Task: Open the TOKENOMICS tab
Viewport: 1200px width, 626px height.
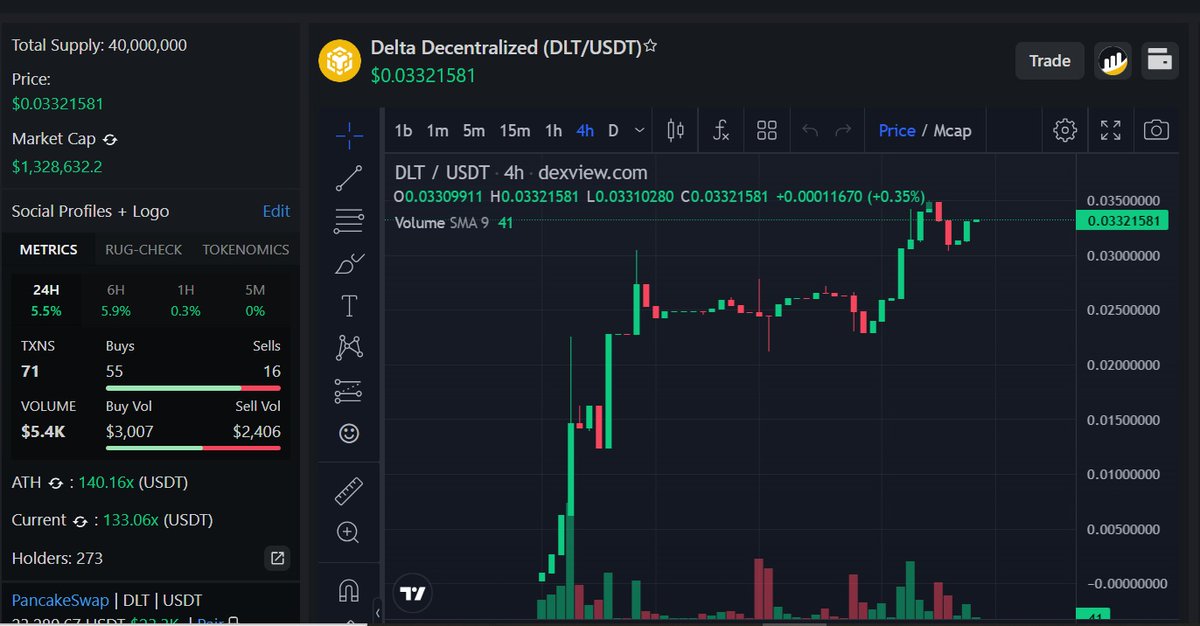Action: [246, 250]
